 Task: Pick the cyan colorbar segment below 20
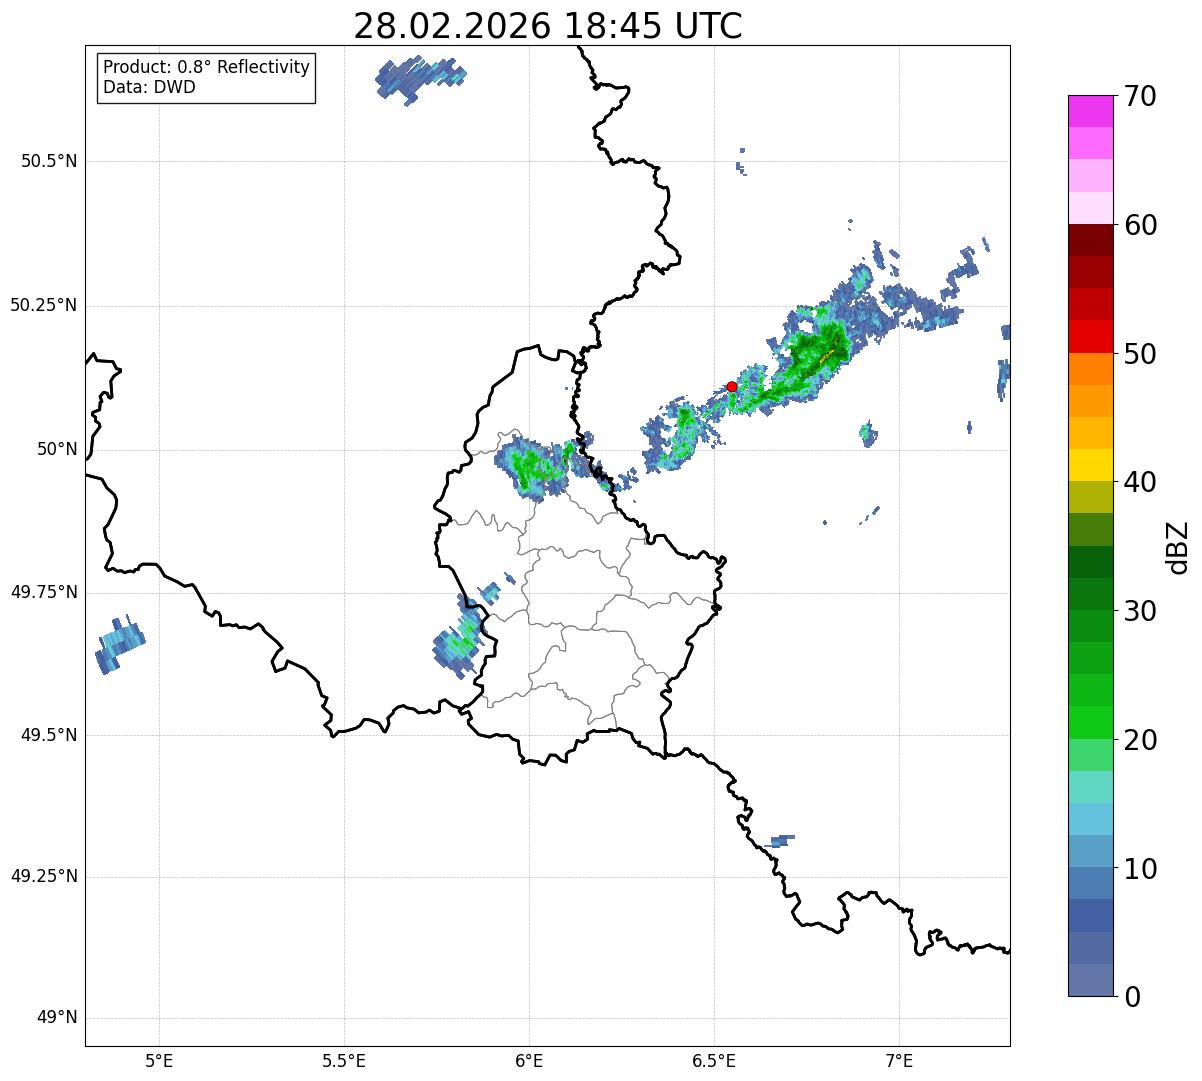point(1091,787)
